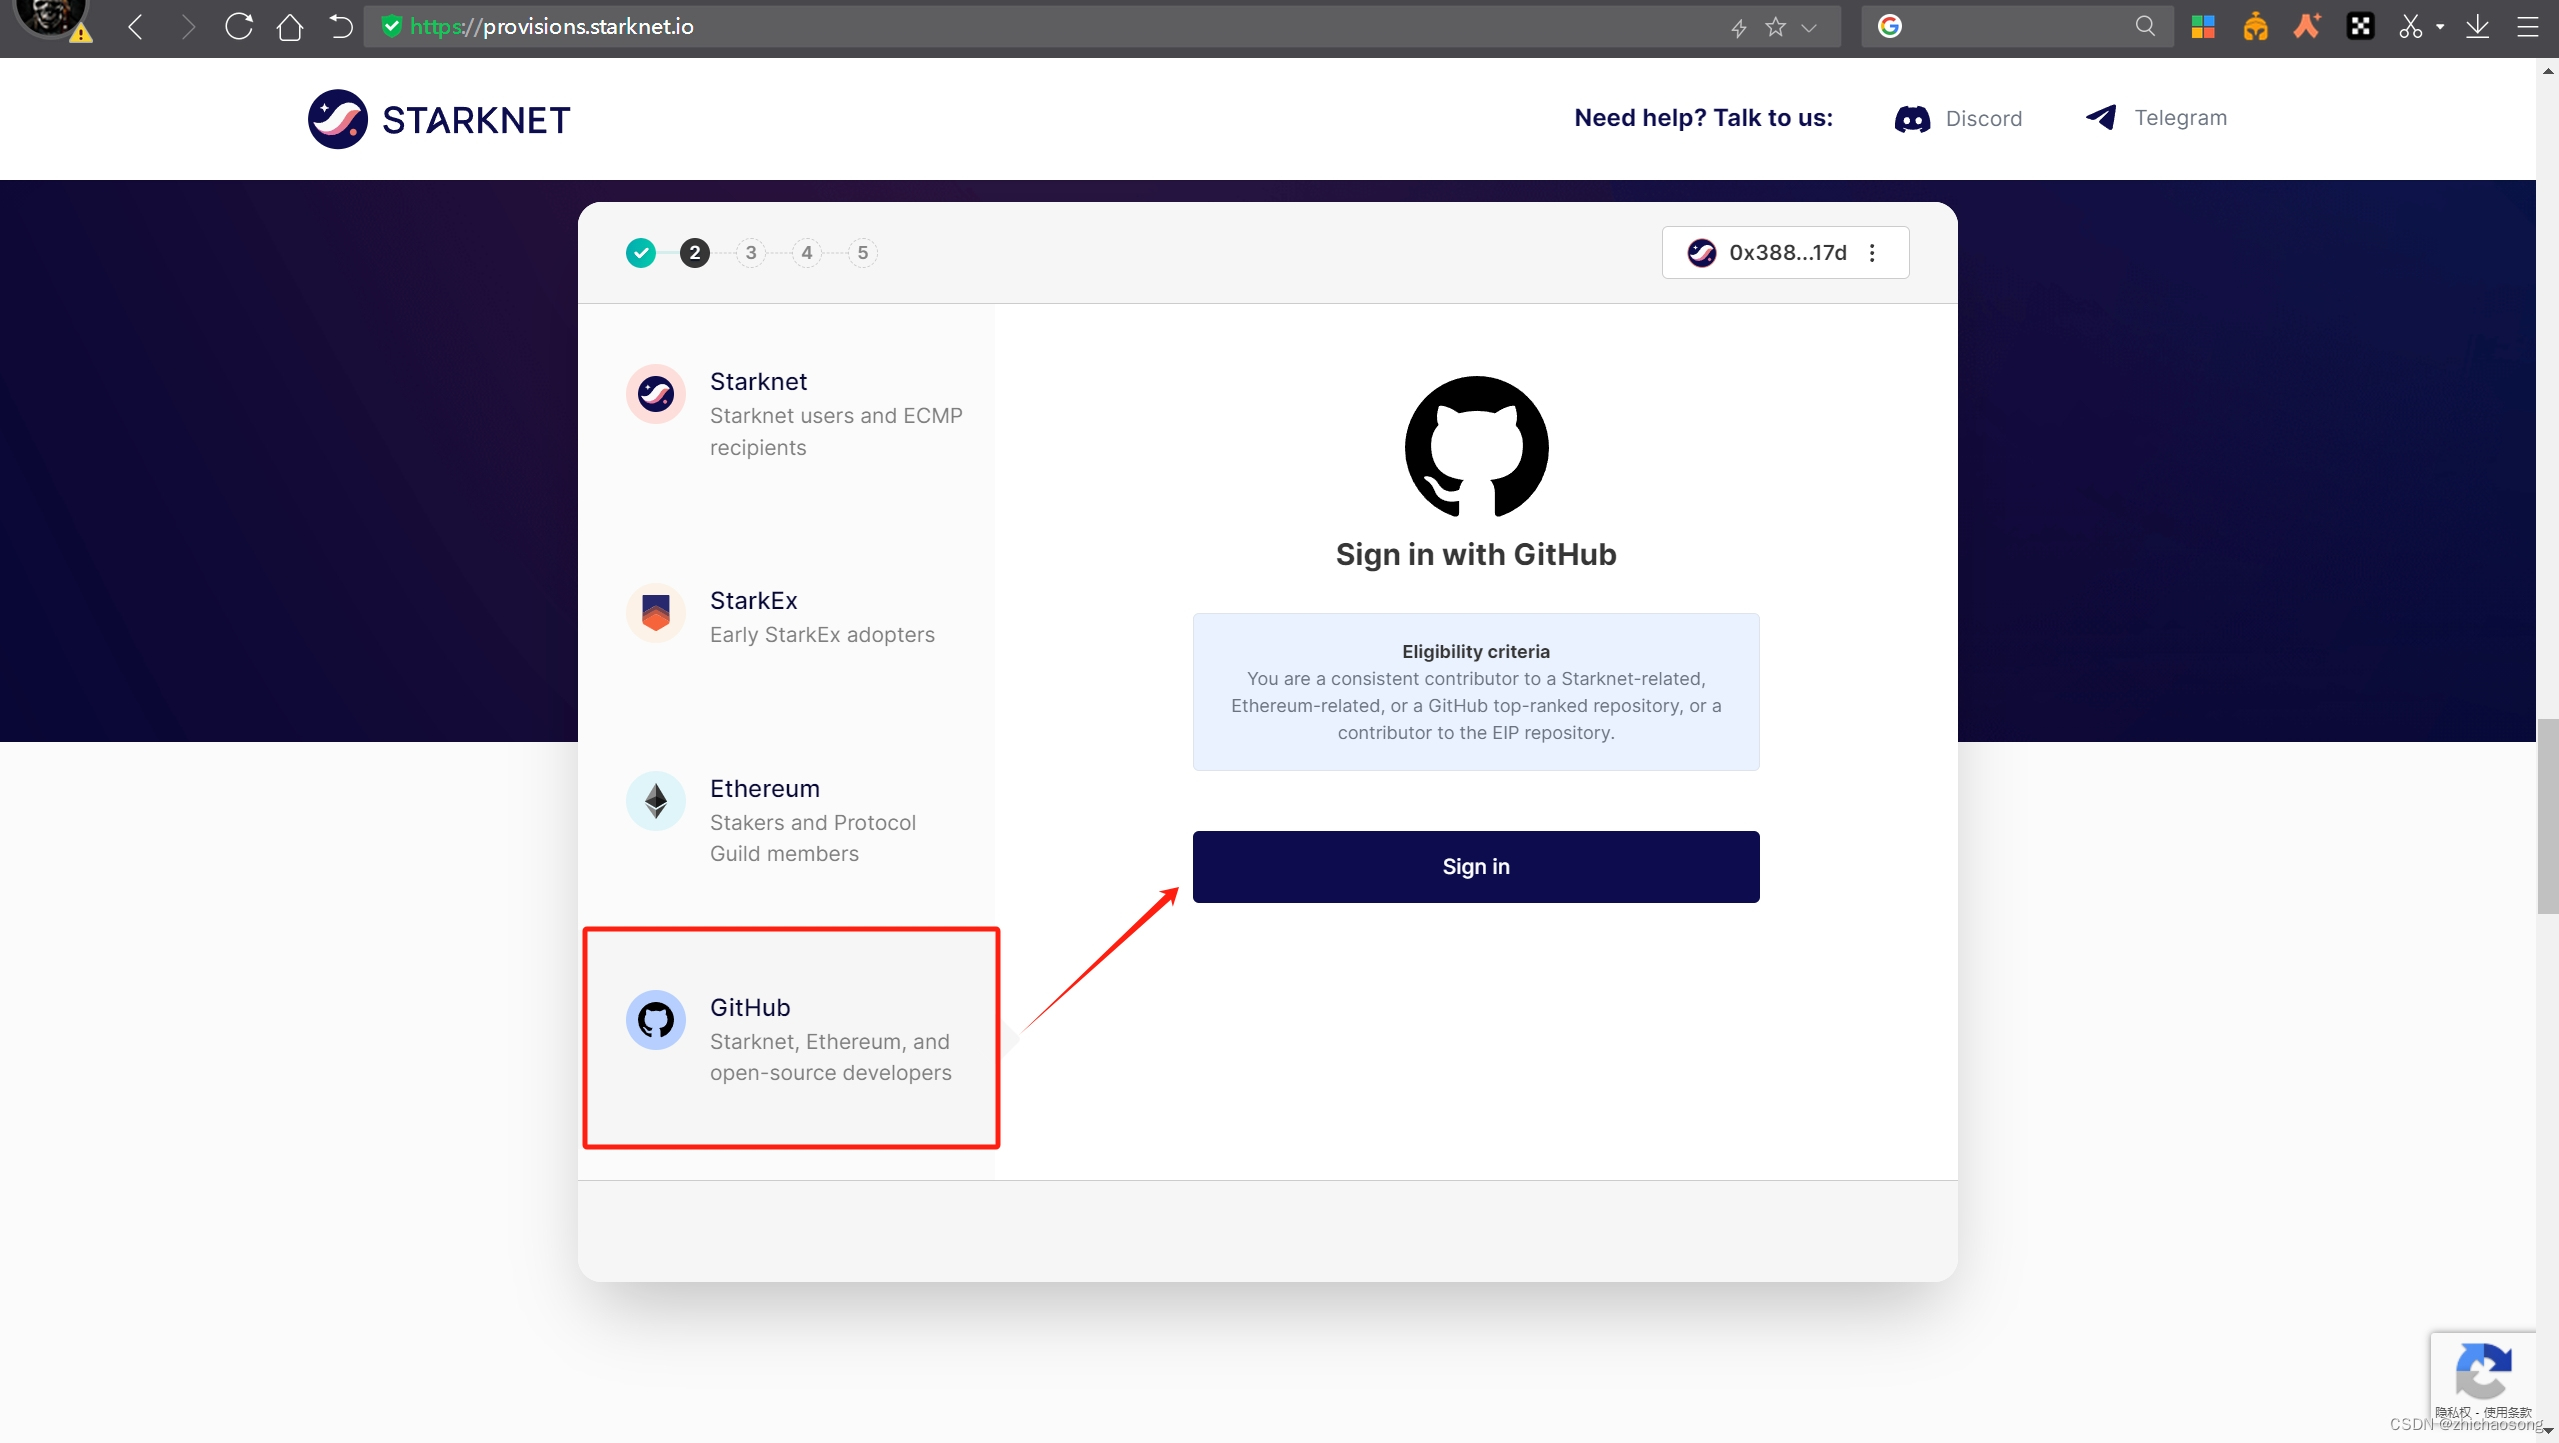Click the undo/restore tab icon
2559x1443 pixels.
click(341, 27)
